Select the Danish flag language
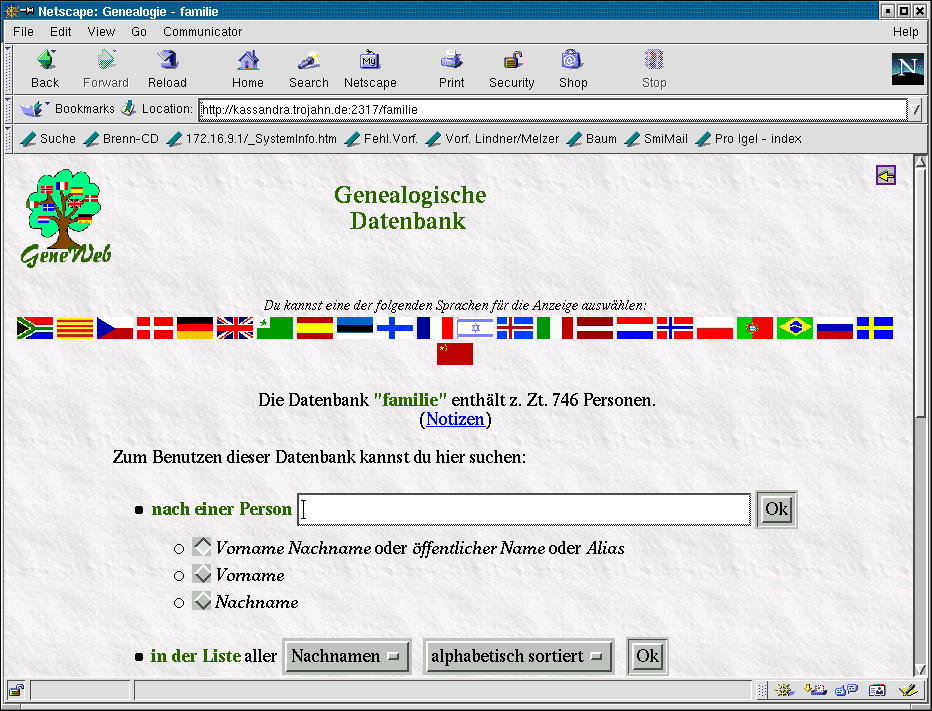Viewport: 932px width, 711px height. (155, 328)
